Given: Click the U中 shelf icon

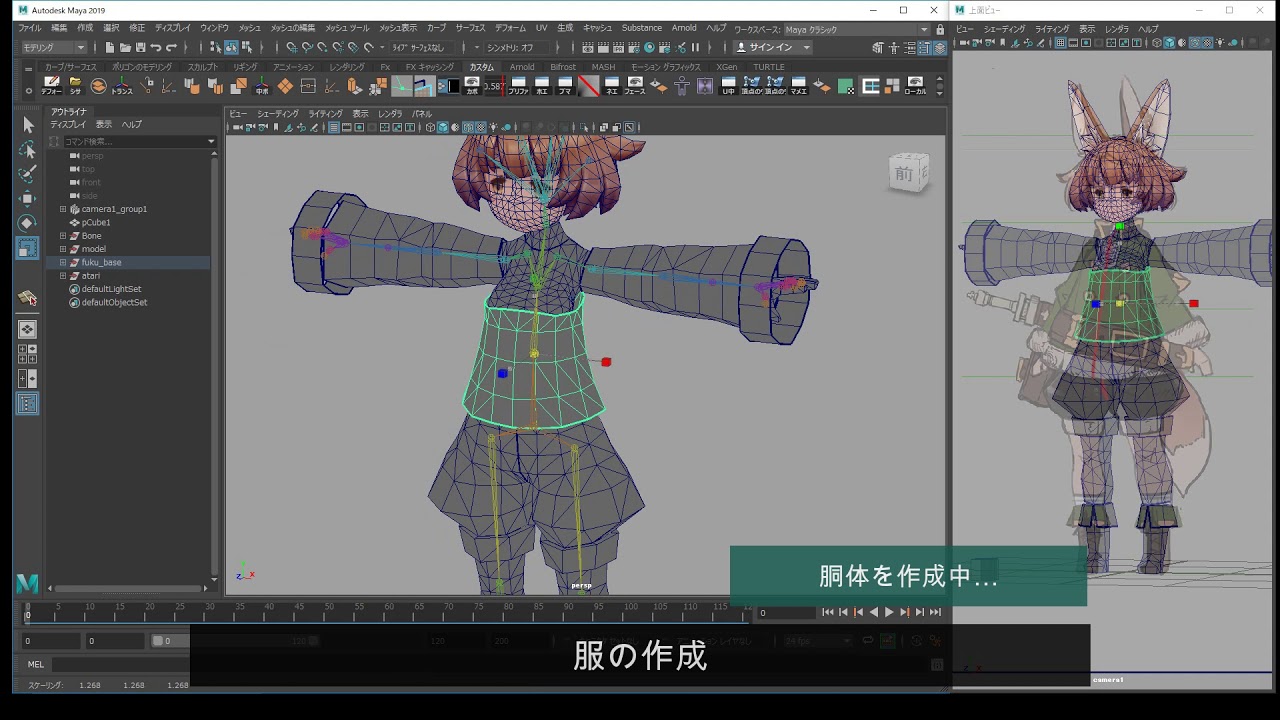Looking at the screenshot, I should 728,86.
